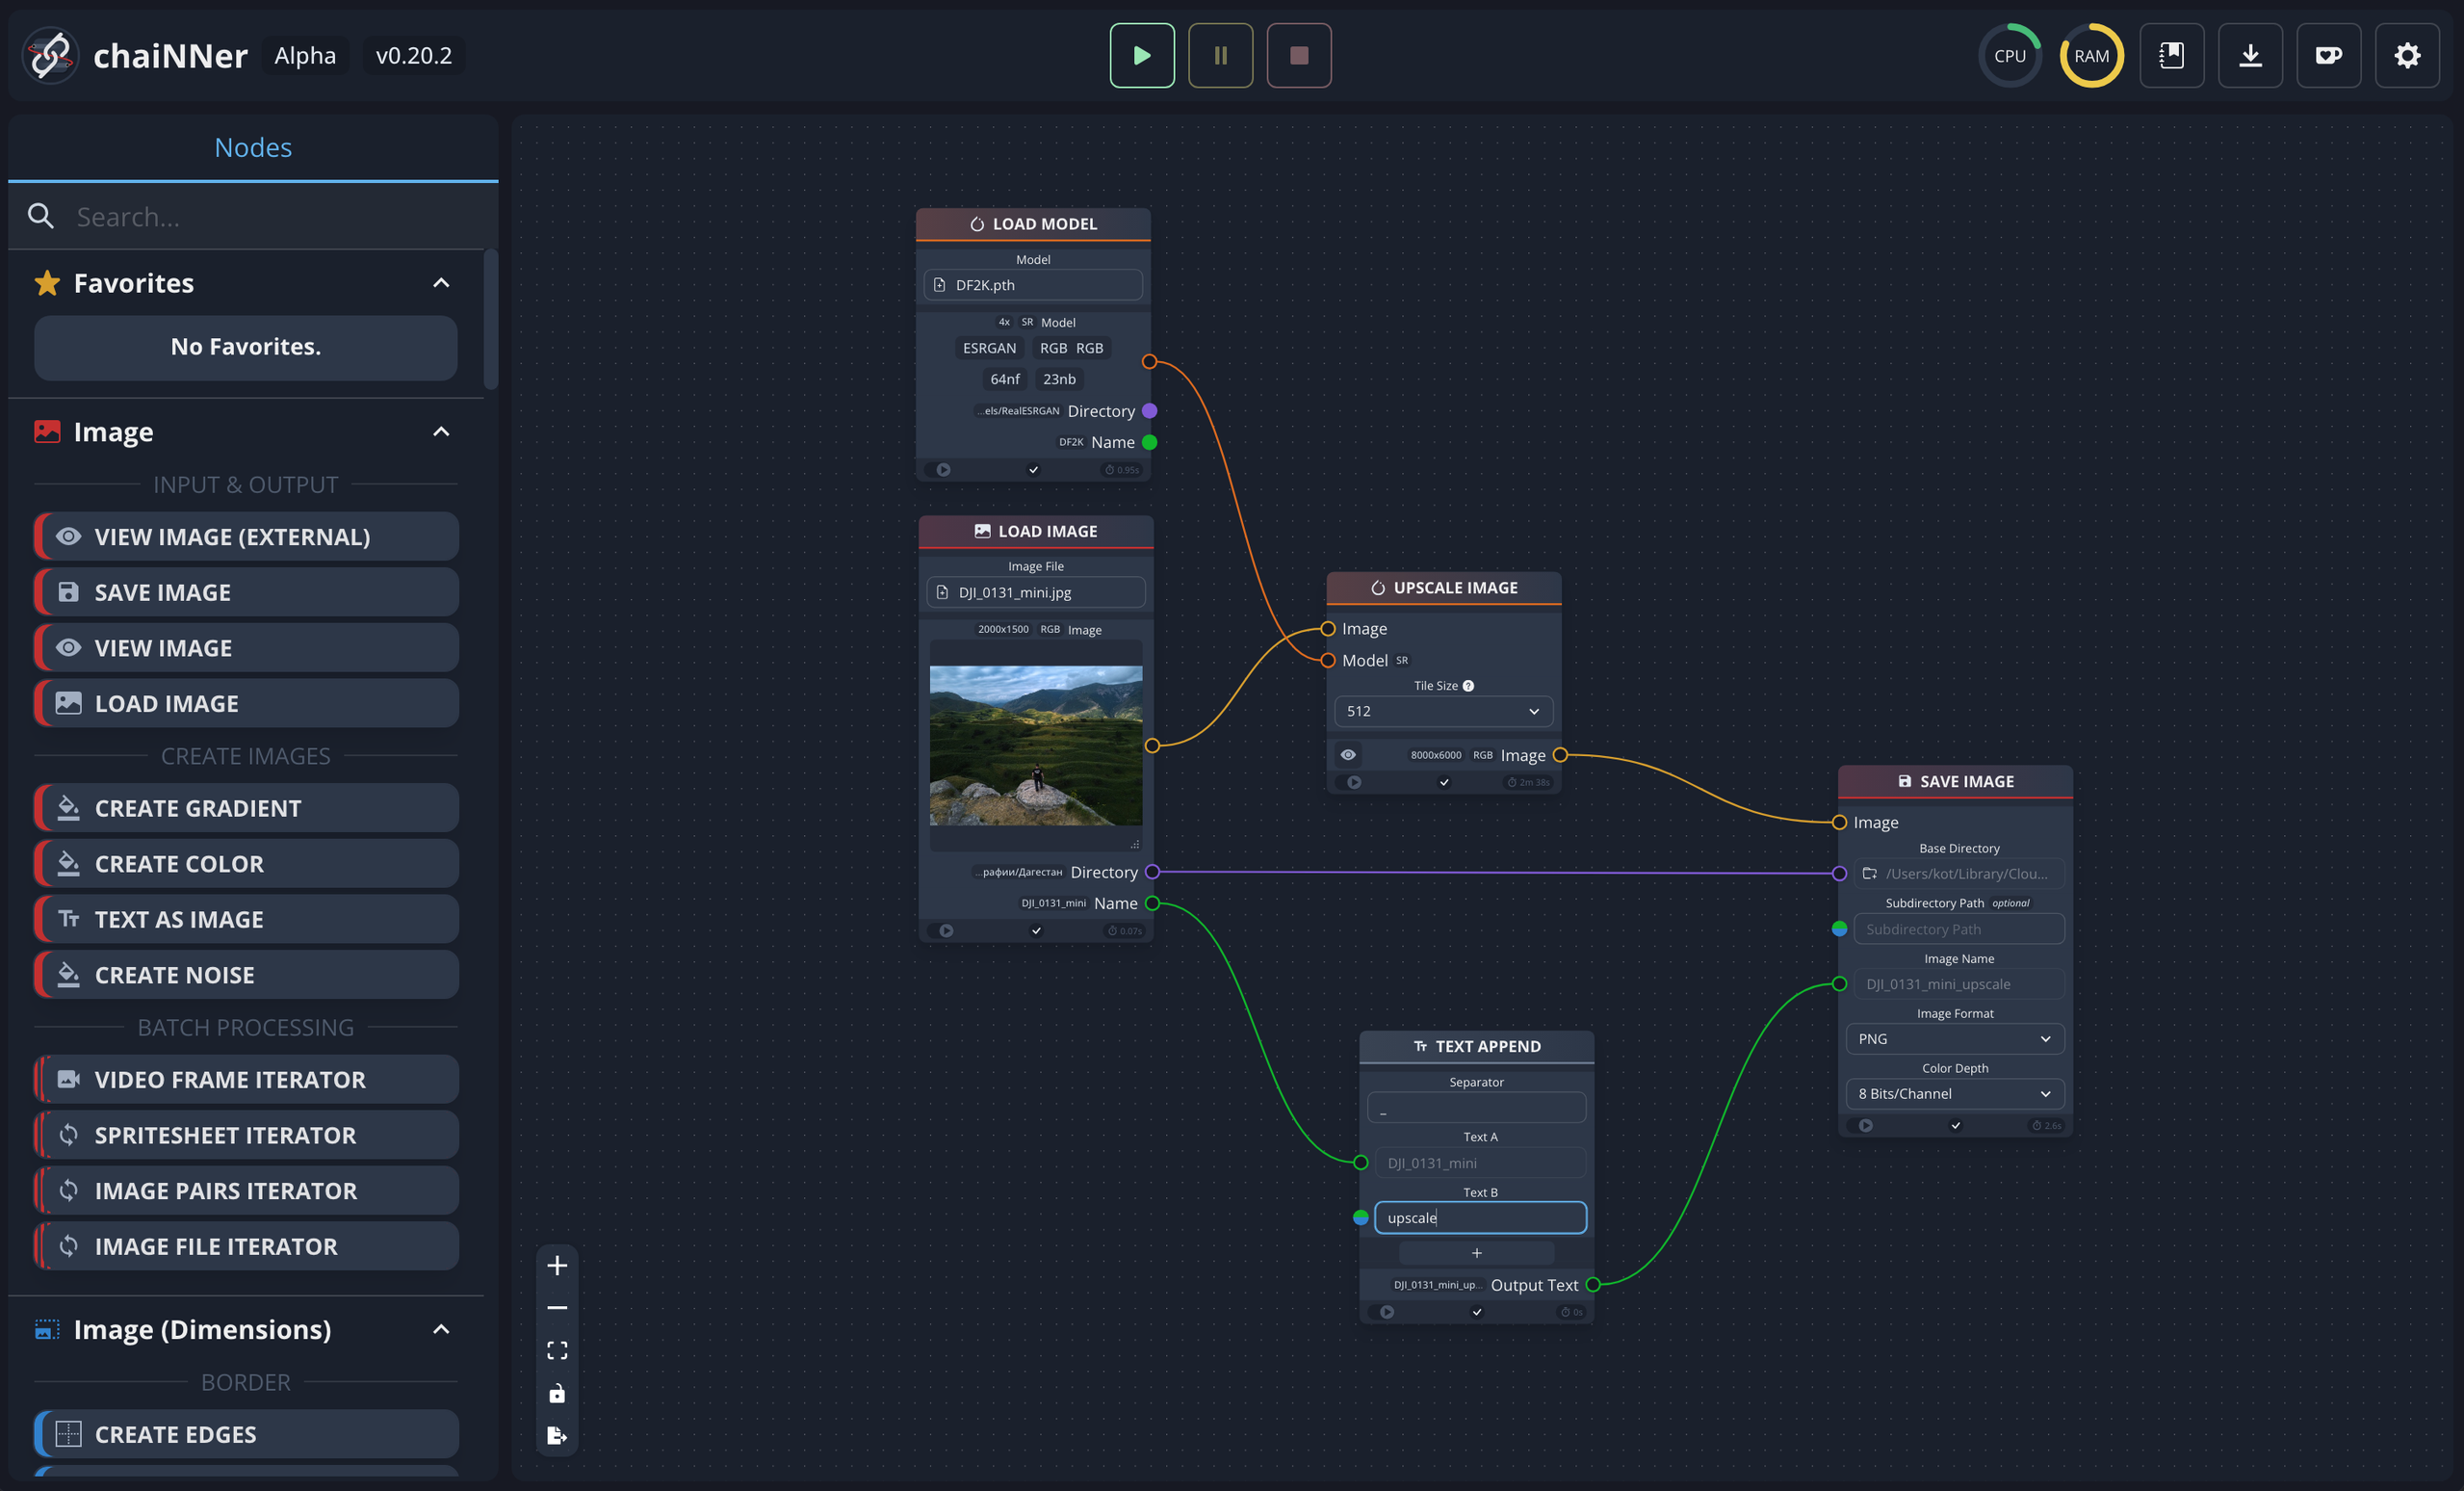Select the SAVE IMAGE node in the sidebar
Viewport: 2464px width, 1491px height.
coord(246,593)
